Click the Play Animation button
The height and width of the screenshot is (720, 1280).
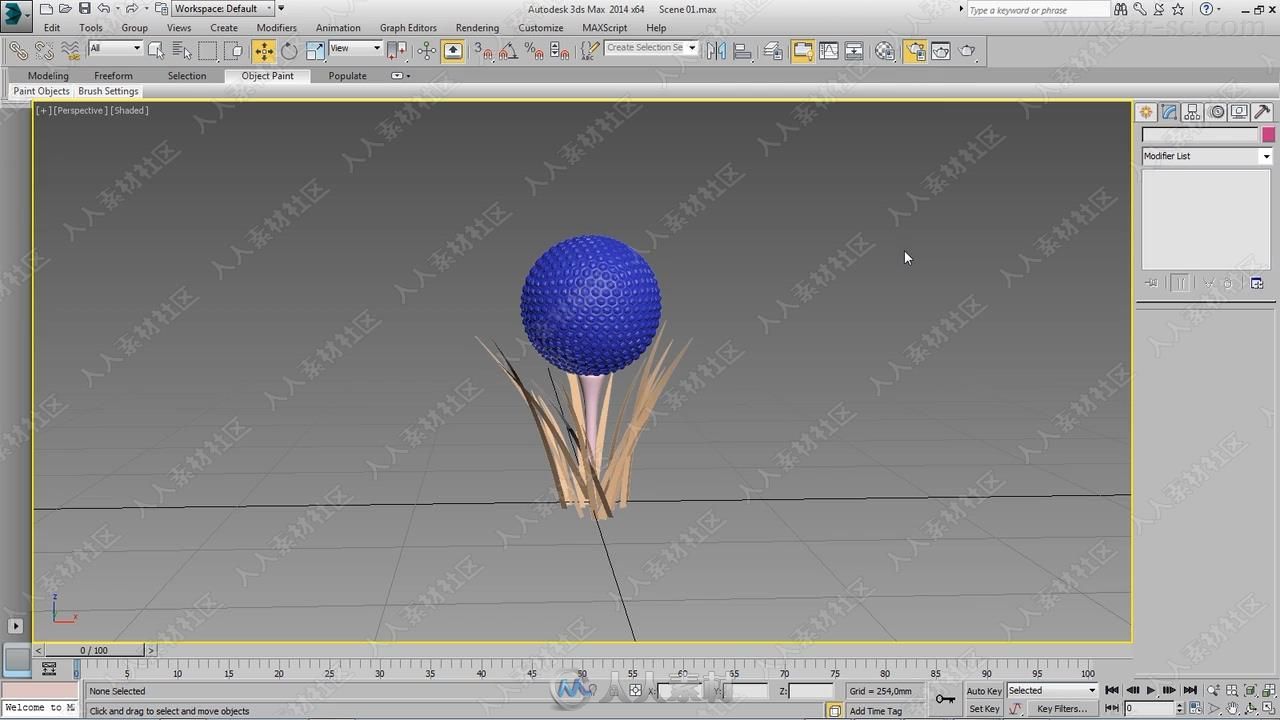pyautogui.click(x=1151, y=690)
